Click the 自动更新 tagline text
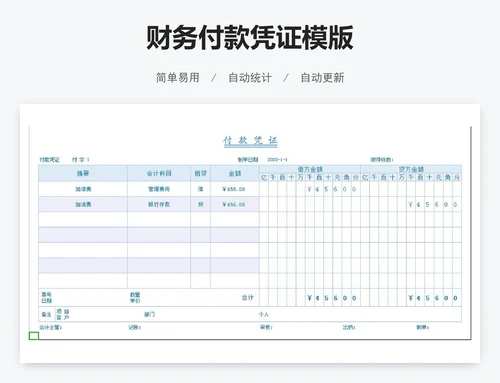 [x=322, y=78]
